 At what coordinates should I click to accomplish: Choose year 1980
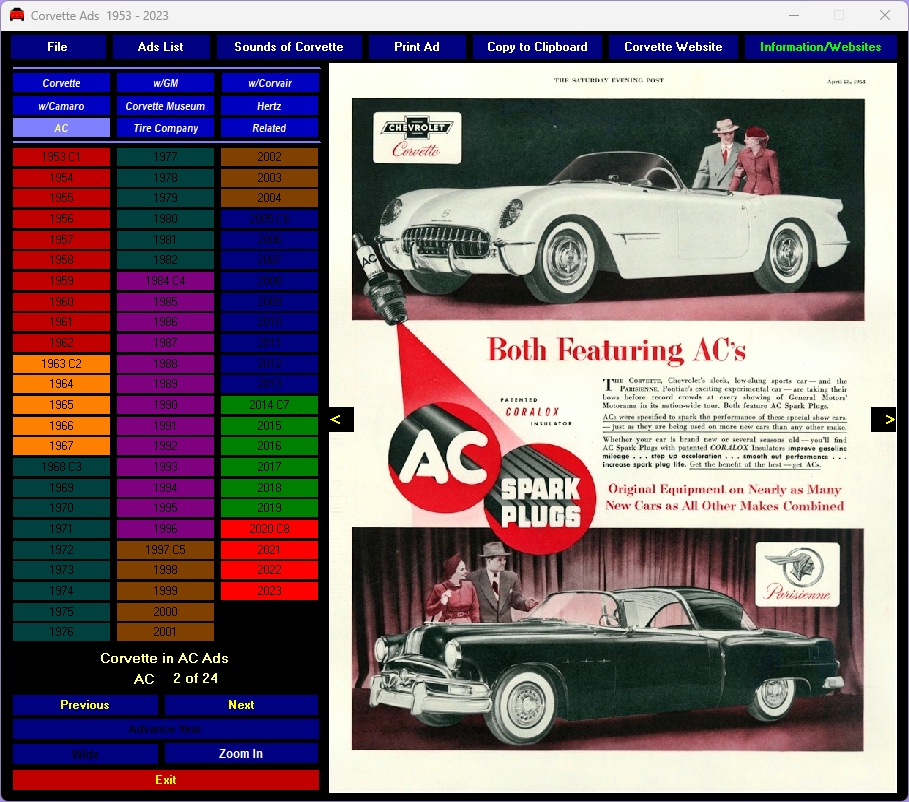point(165,219)
